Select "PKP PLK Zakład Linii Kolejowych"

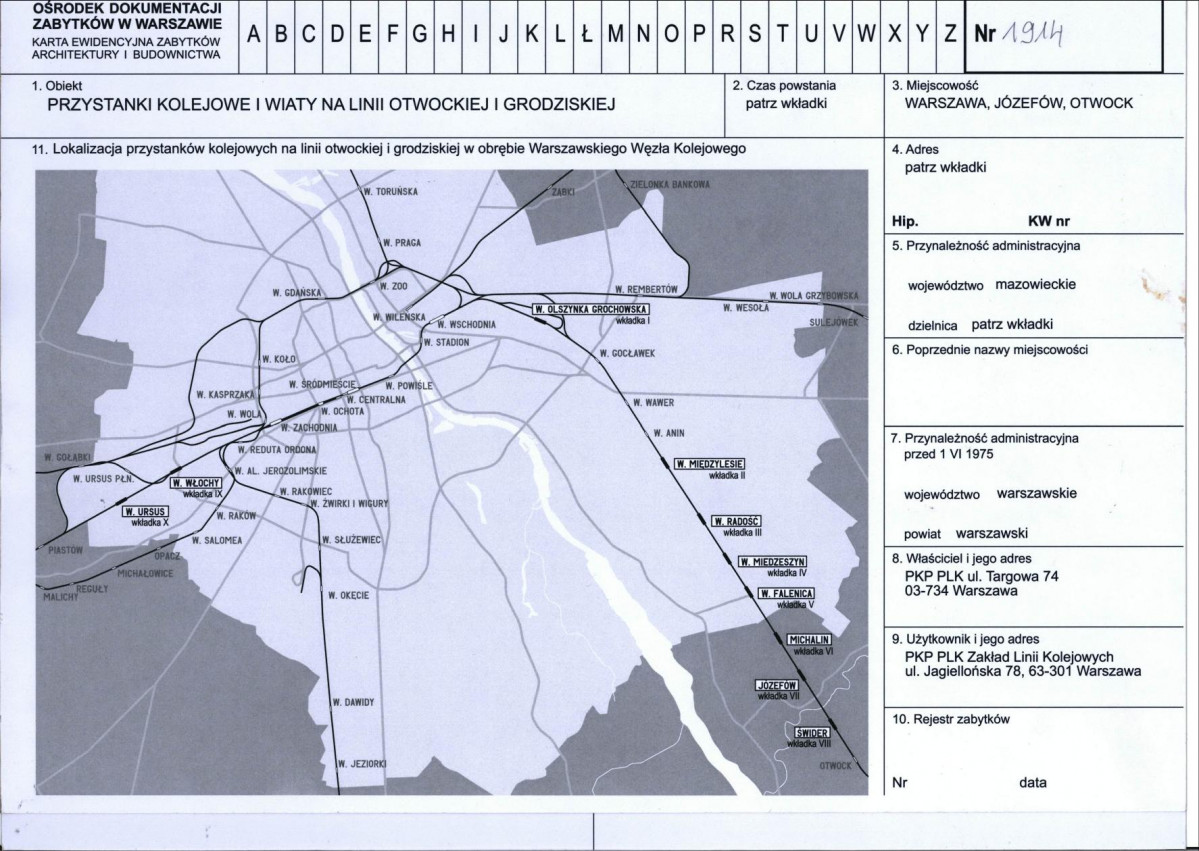tap(1009, 657)
